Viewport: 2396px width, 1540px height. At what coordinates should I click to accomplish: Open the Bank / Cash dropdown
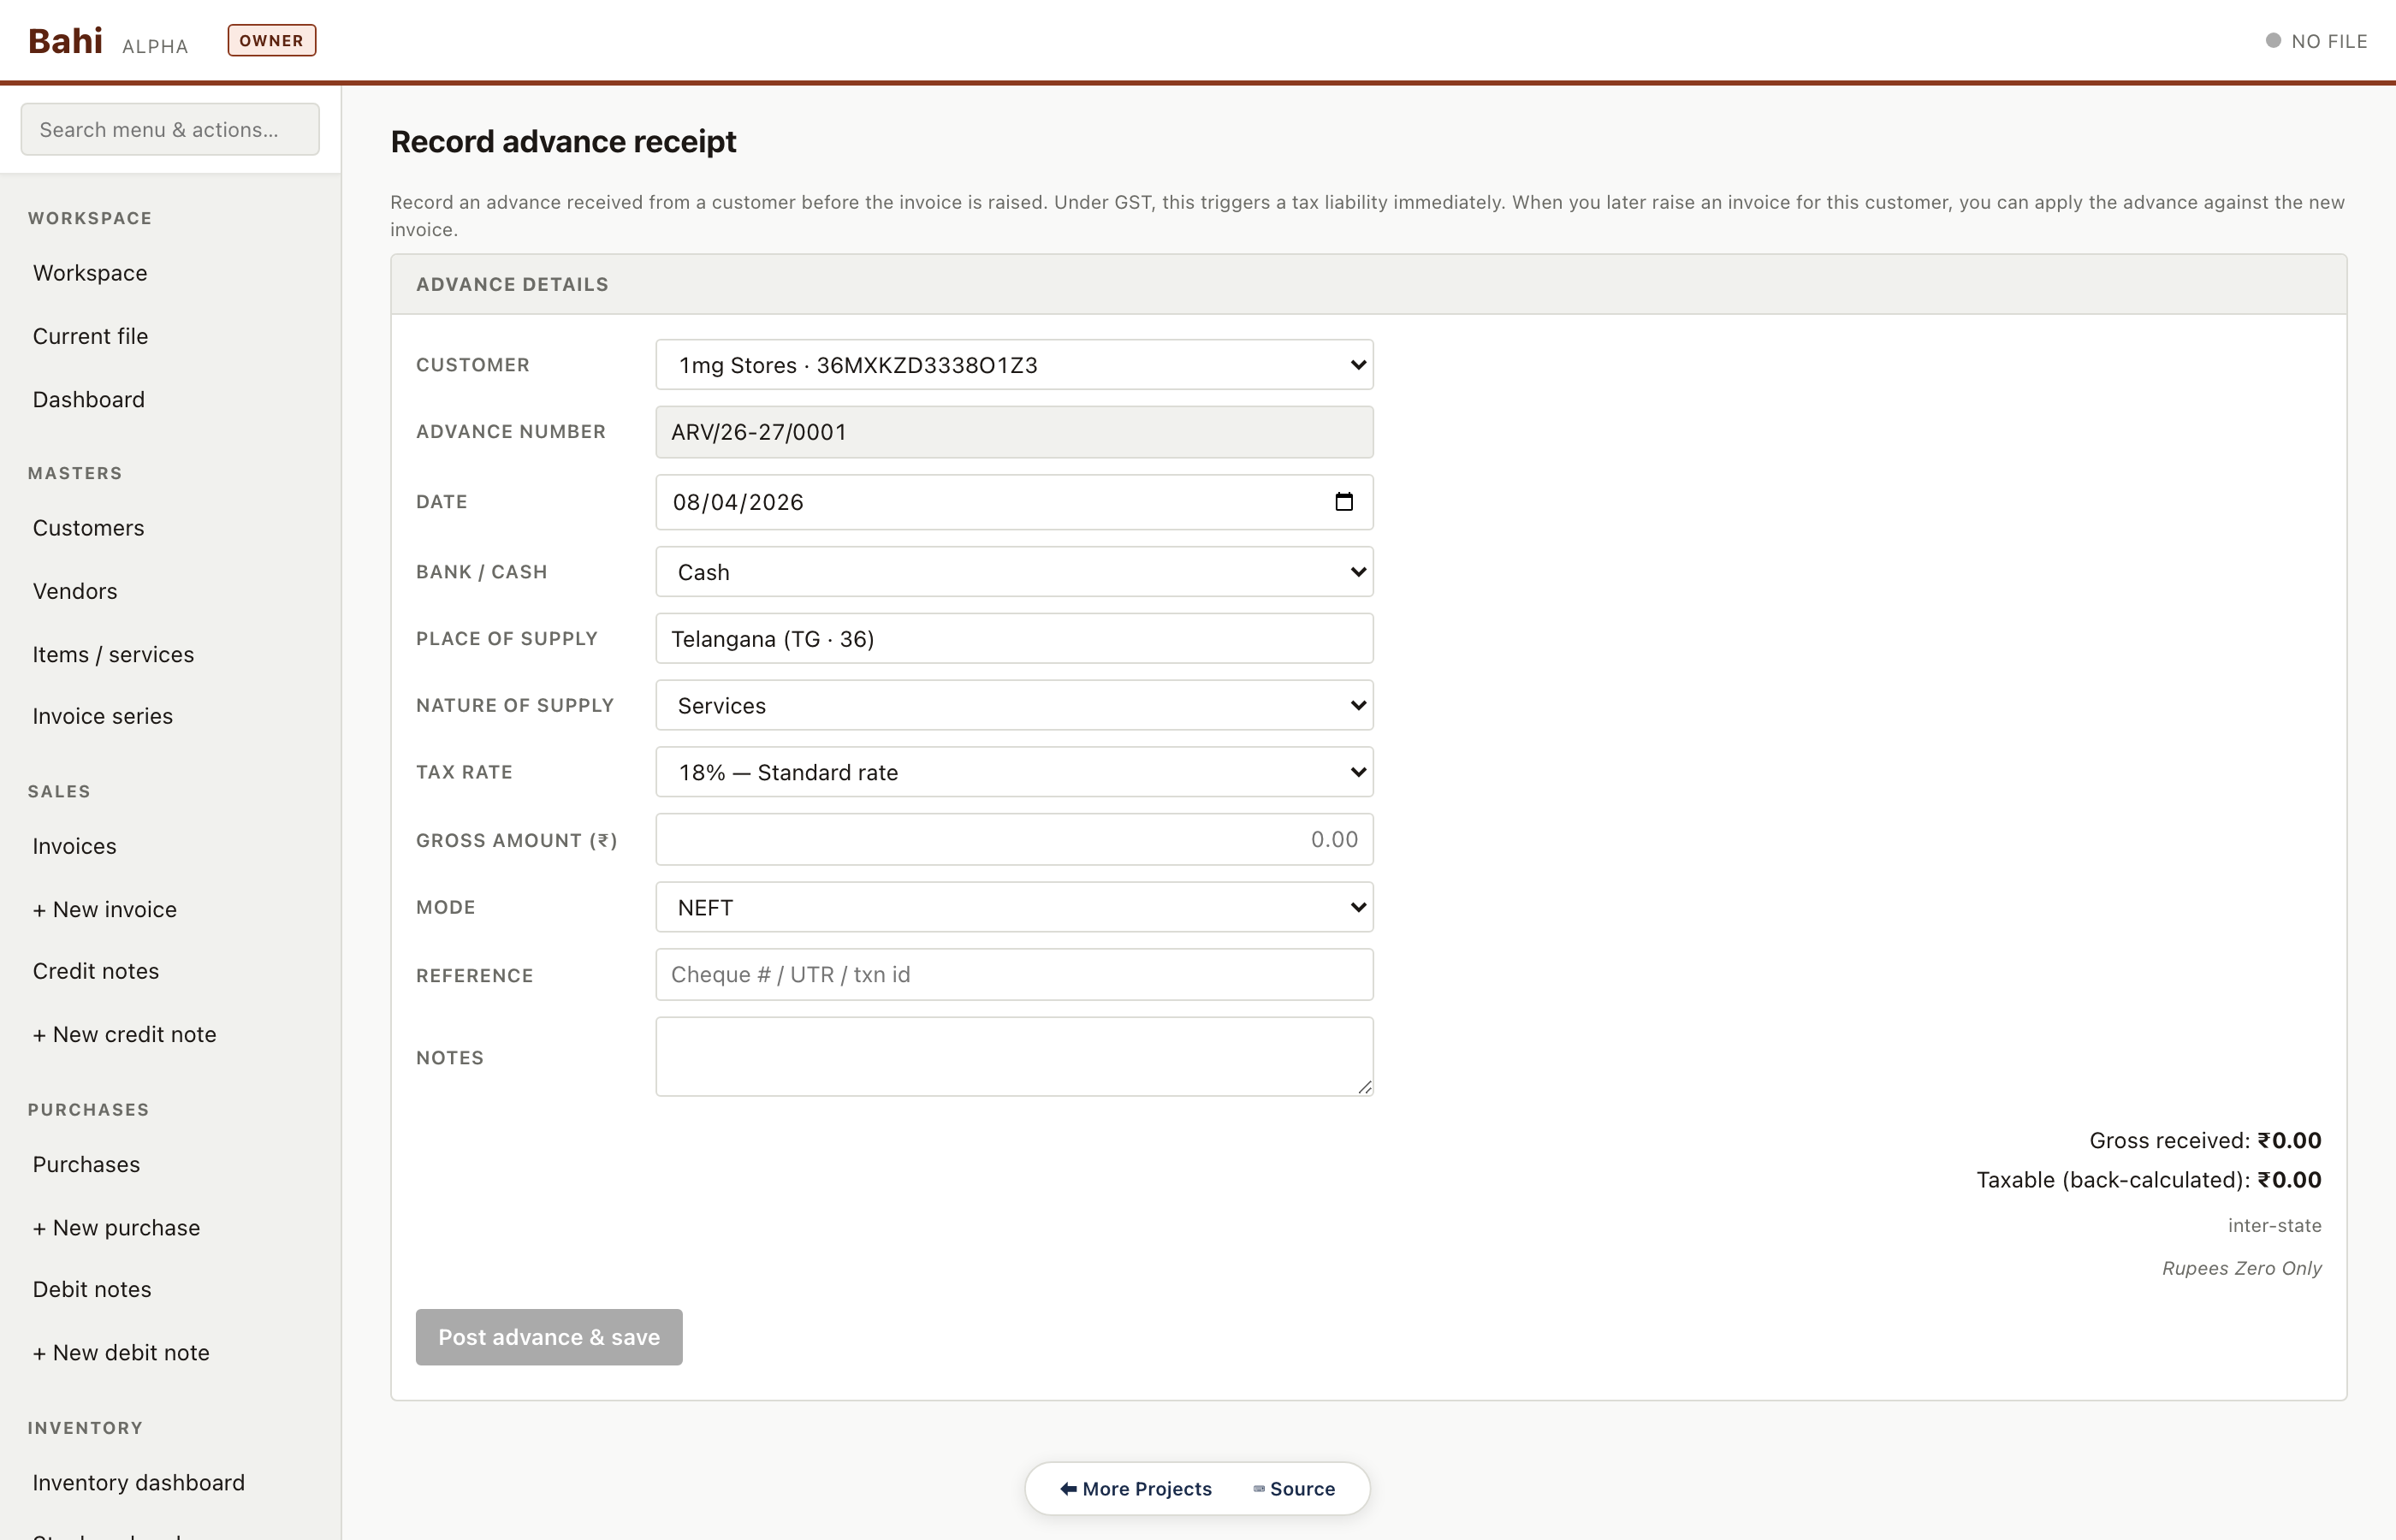click(1013, 572)
